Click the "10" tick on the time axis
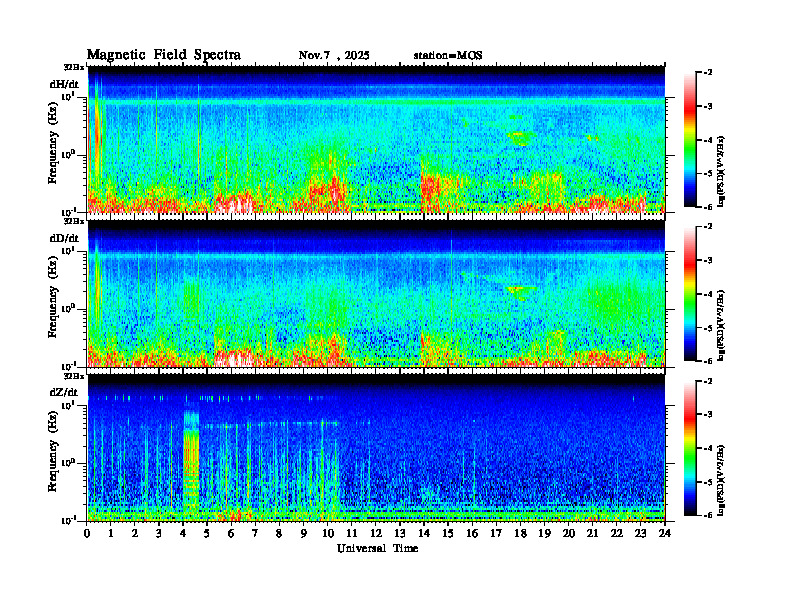The image size is (792, 612). pyautogui.click(x=327, y=533)
